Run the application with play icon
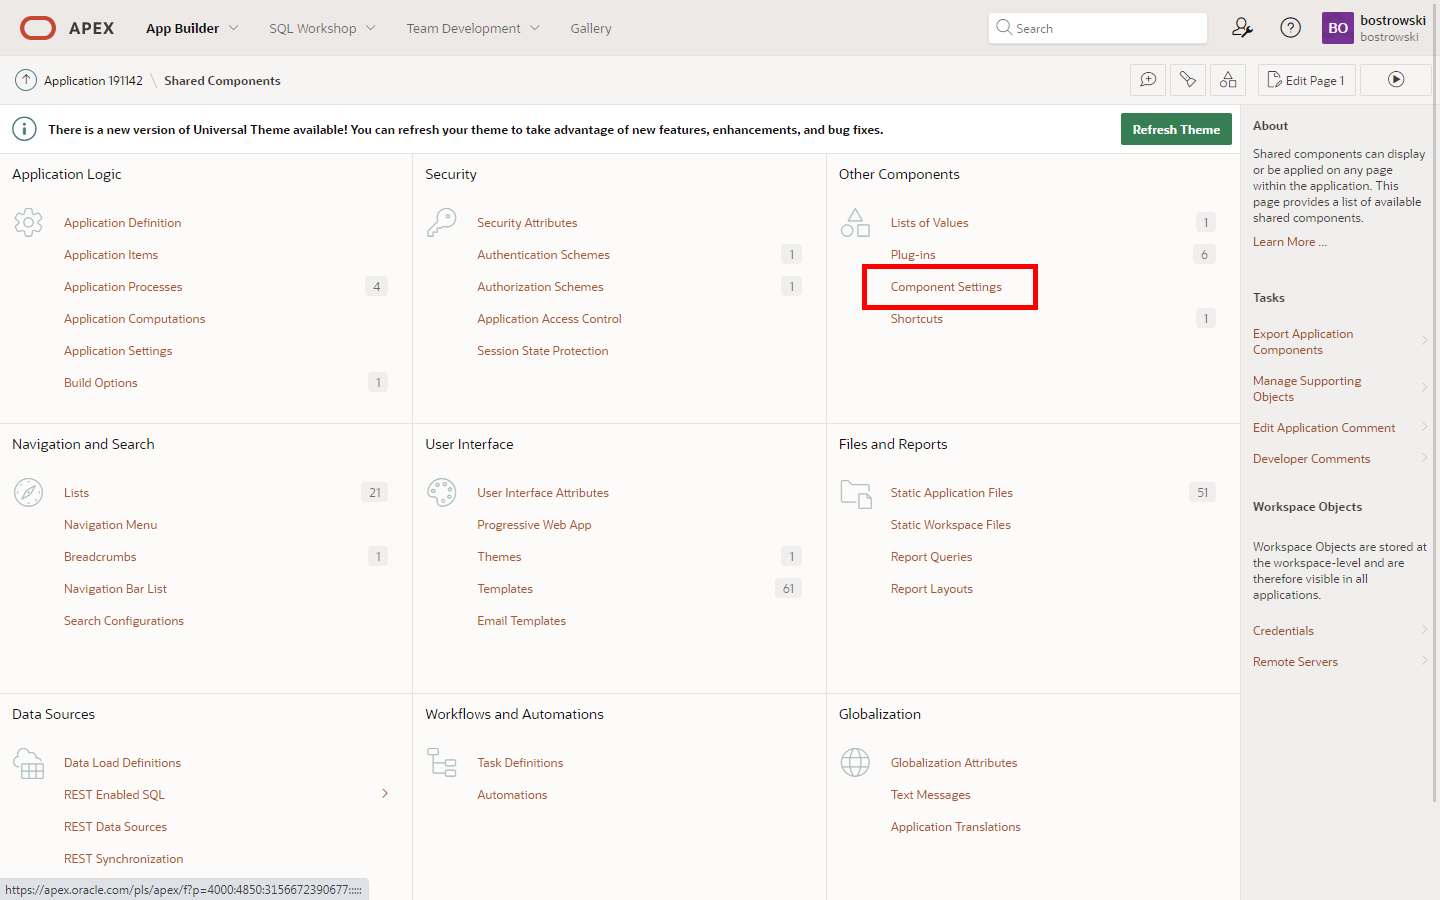This screenshot has height=900, width=1440. 1396,80
